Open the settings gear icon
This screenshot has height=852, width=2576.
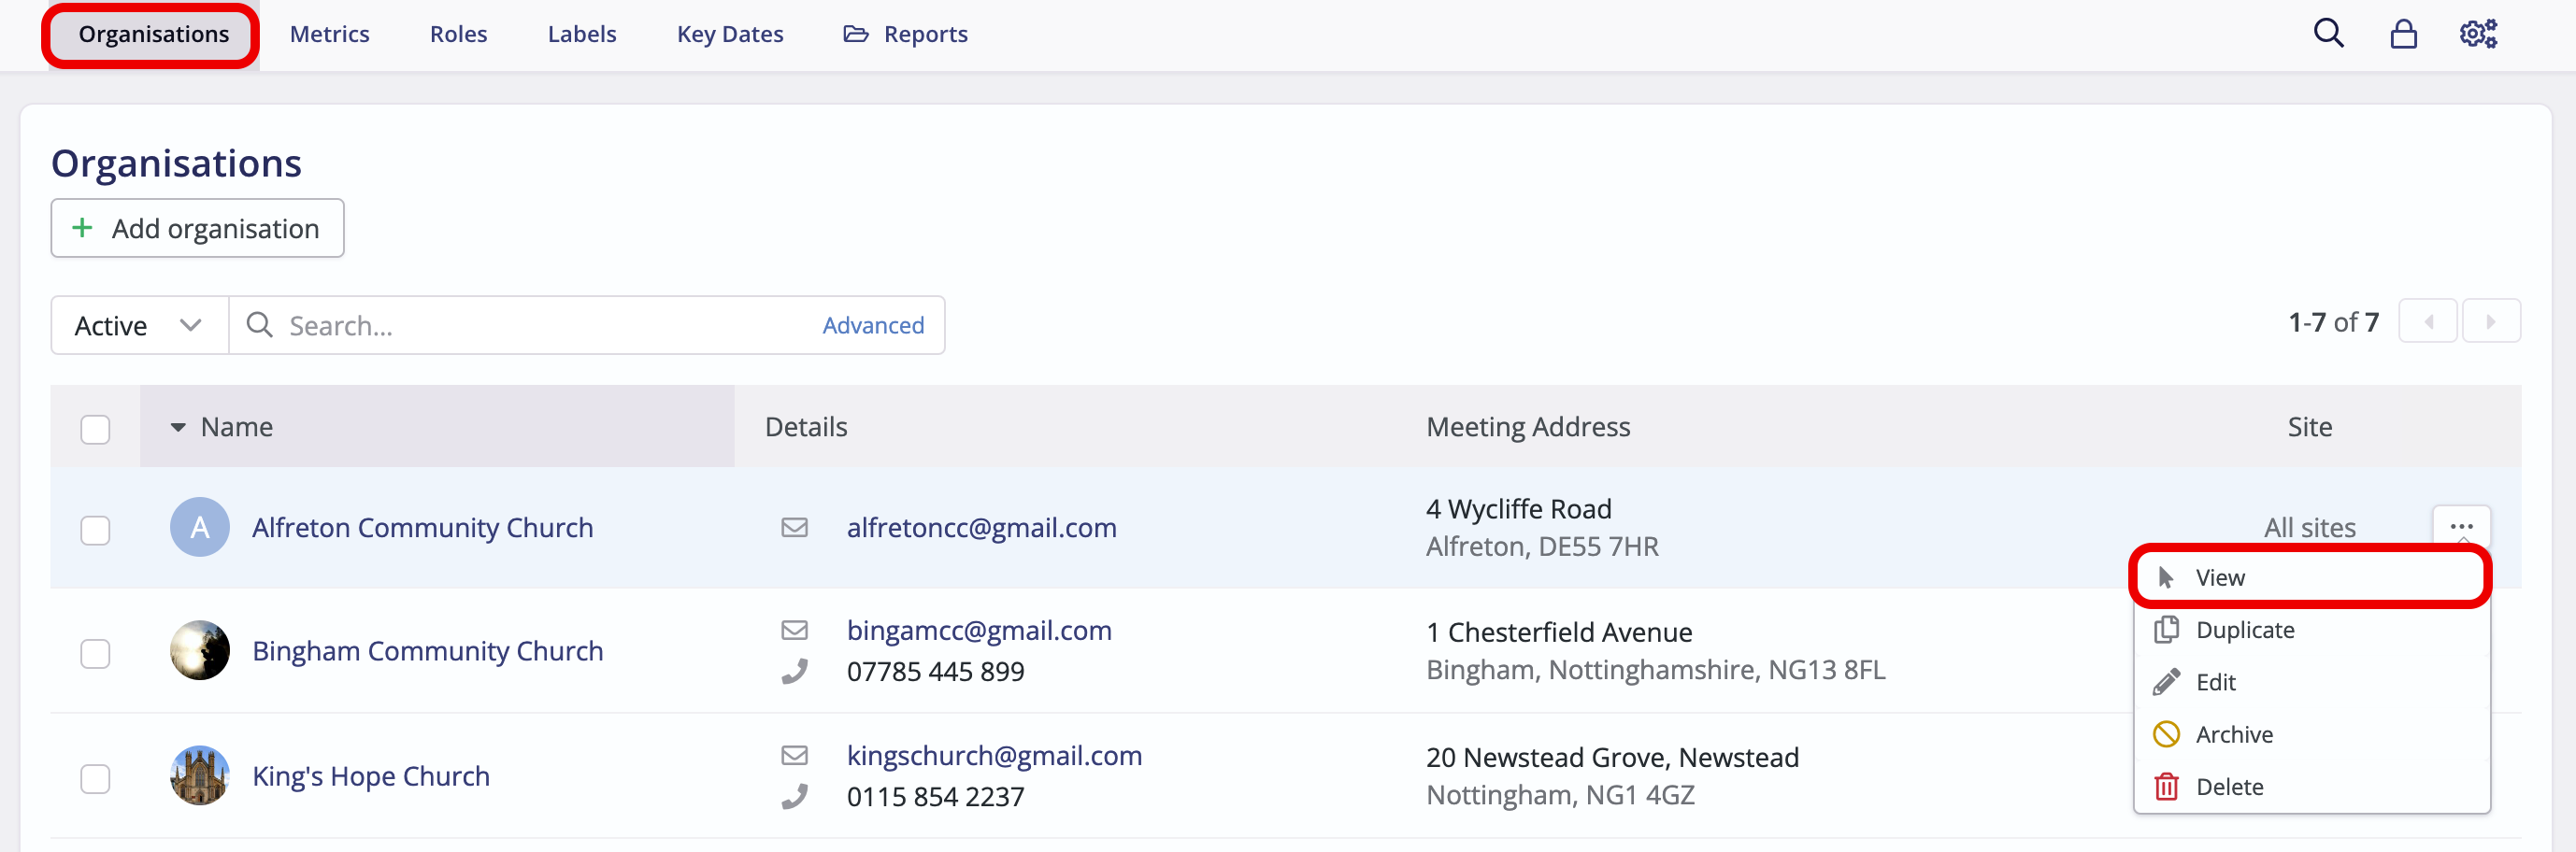[2477, 33]
